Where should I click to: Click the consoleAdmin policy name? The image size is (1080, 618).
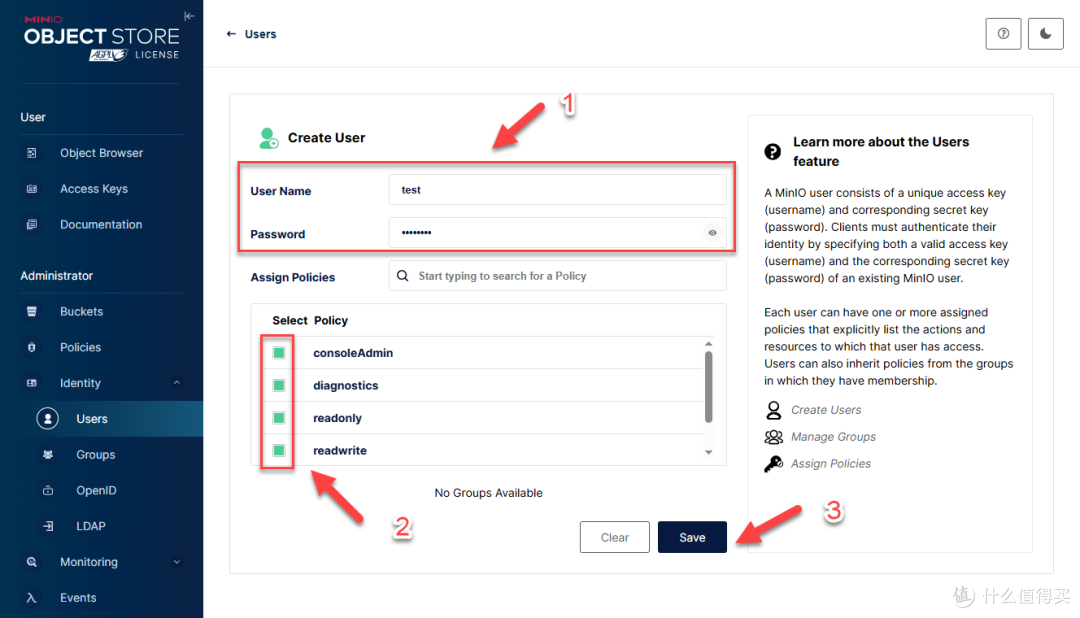(x=353, y=353)
